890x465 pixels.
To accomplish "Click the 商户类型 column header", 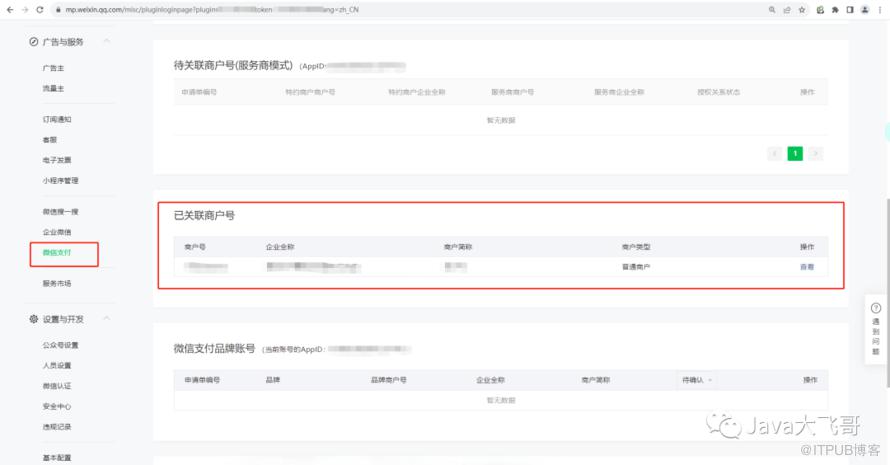I will pos(636,247).
